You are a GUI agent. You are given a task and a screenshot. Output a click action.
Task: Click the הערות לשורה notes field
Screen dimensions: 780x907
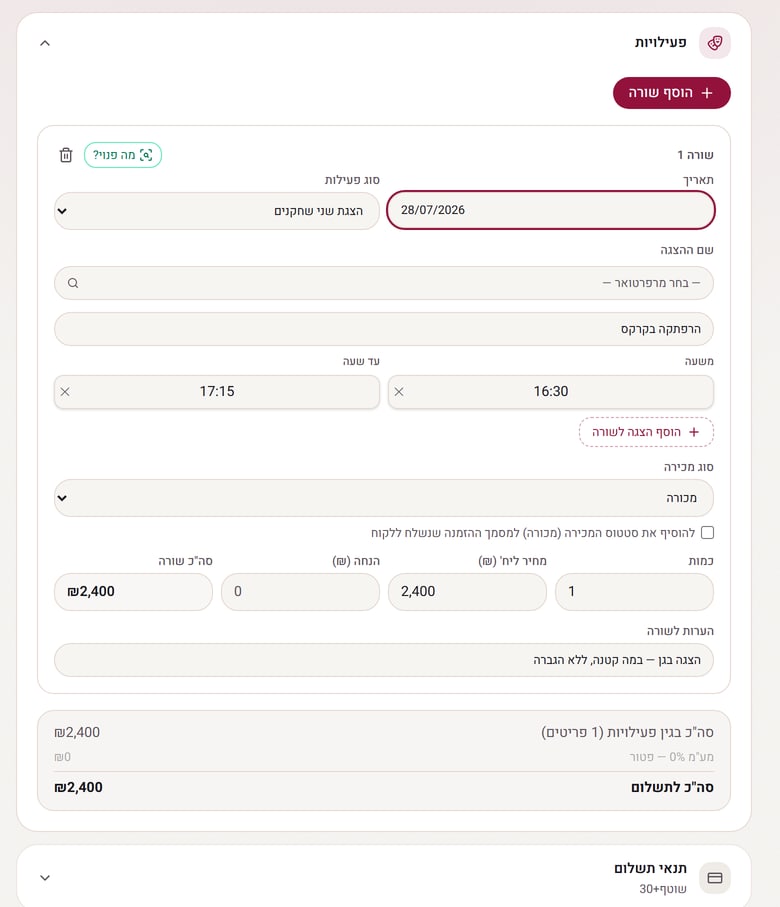(384, 660)
